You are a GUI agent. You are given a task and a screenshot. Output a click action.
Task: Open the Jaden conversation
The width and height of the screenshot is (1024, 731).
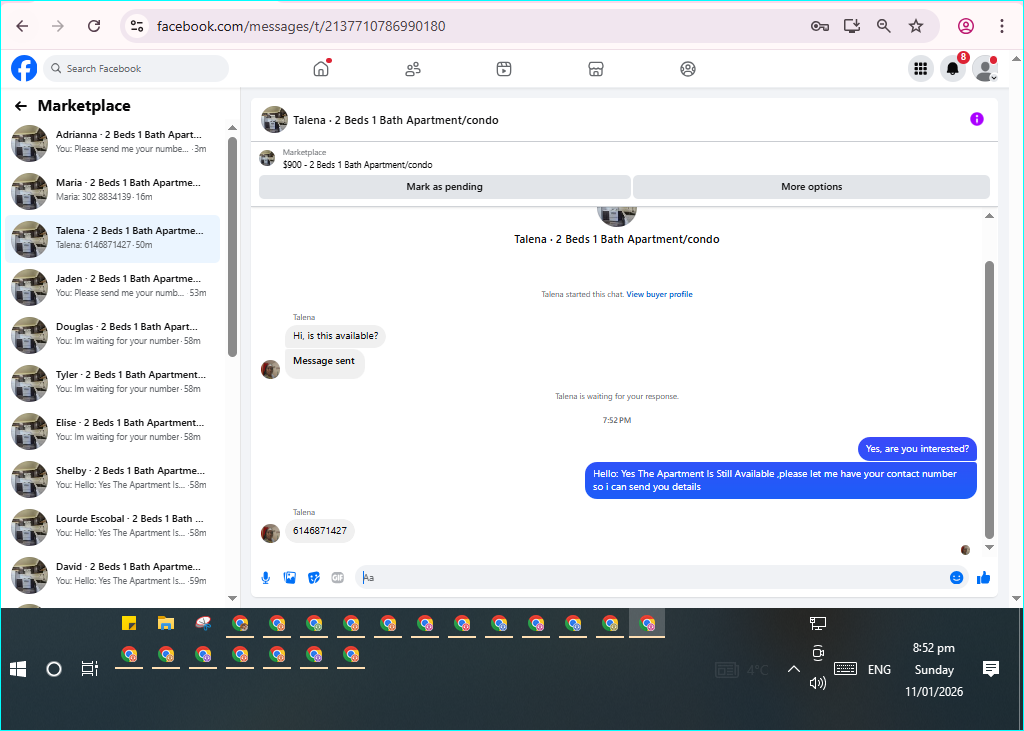[x=112, y=286]
